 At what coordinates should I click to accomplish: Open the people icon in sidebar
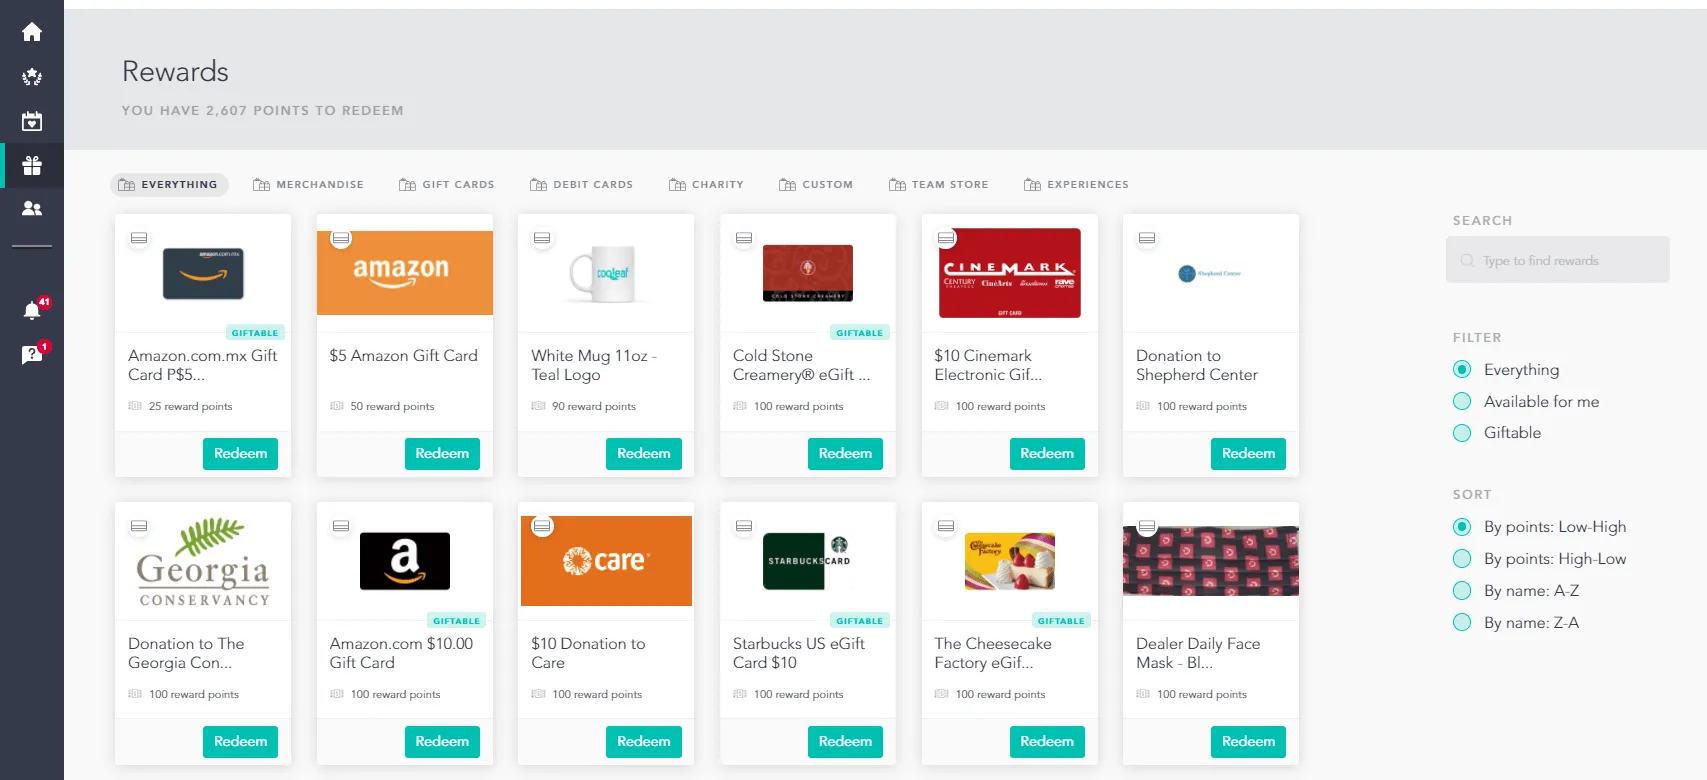(x=32, y=208)
